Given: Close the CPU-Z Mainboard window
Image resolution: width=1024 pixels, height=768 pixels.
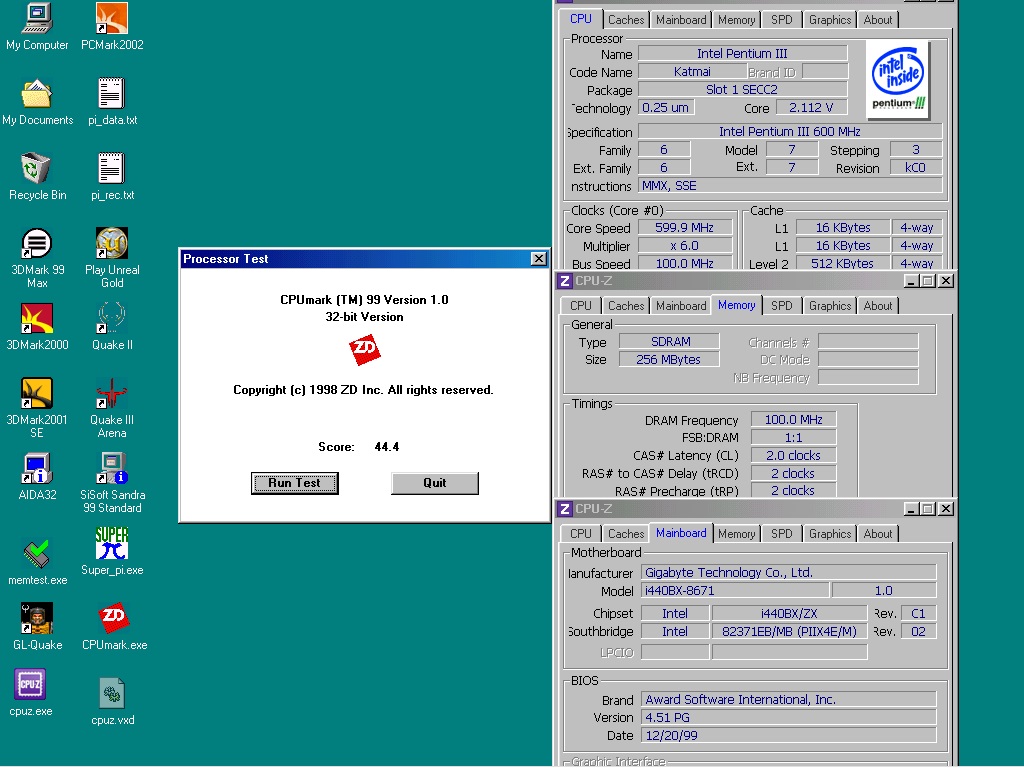Looking at the screenshot, I should [946, 509].
